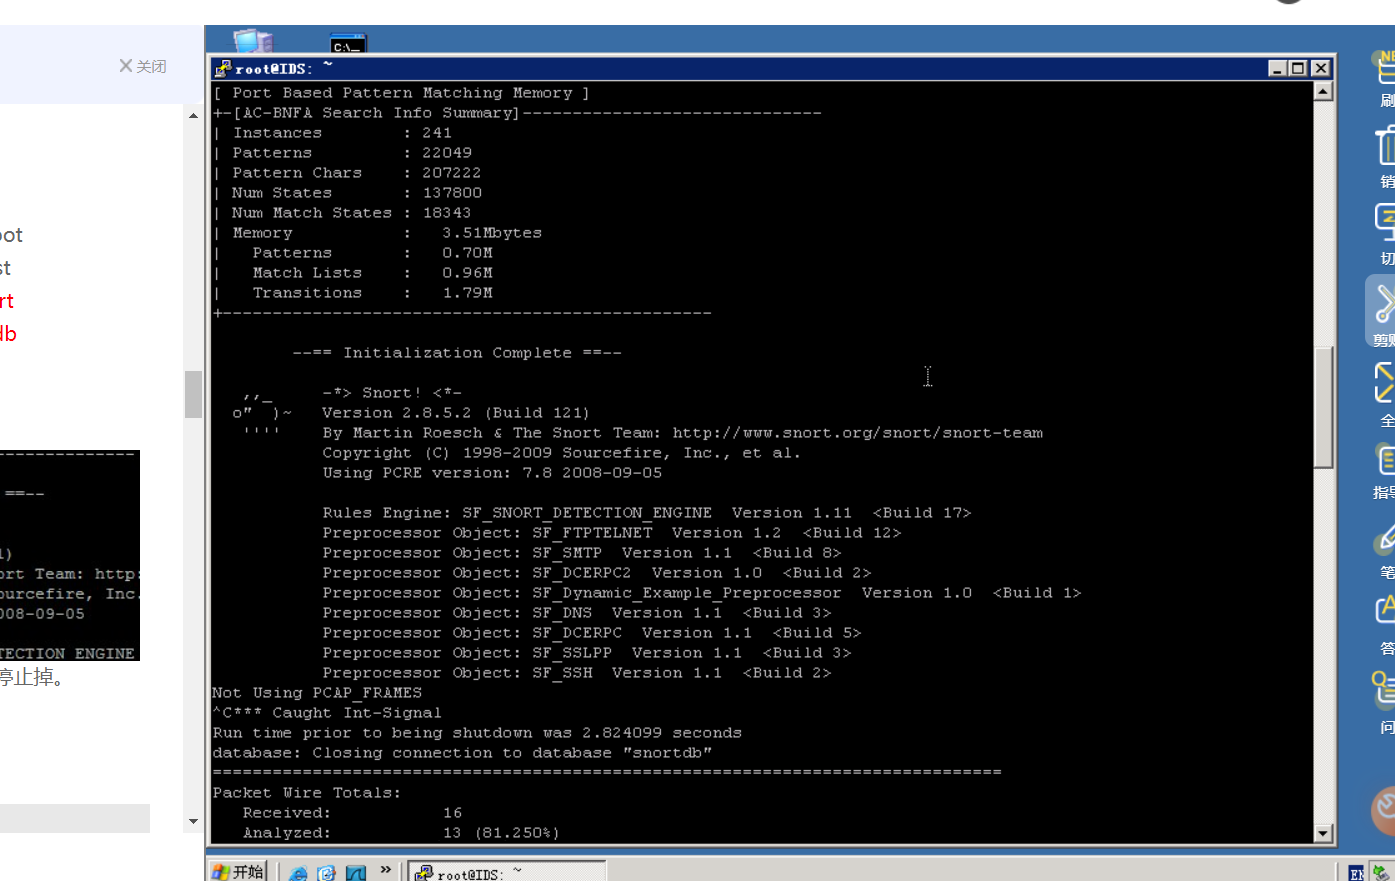Click the PuTTY icon in root@IDS title bar
Image resolution: width=1395 pixels, height=881 pixels.
pyautogui.click(x=223, y=68)
